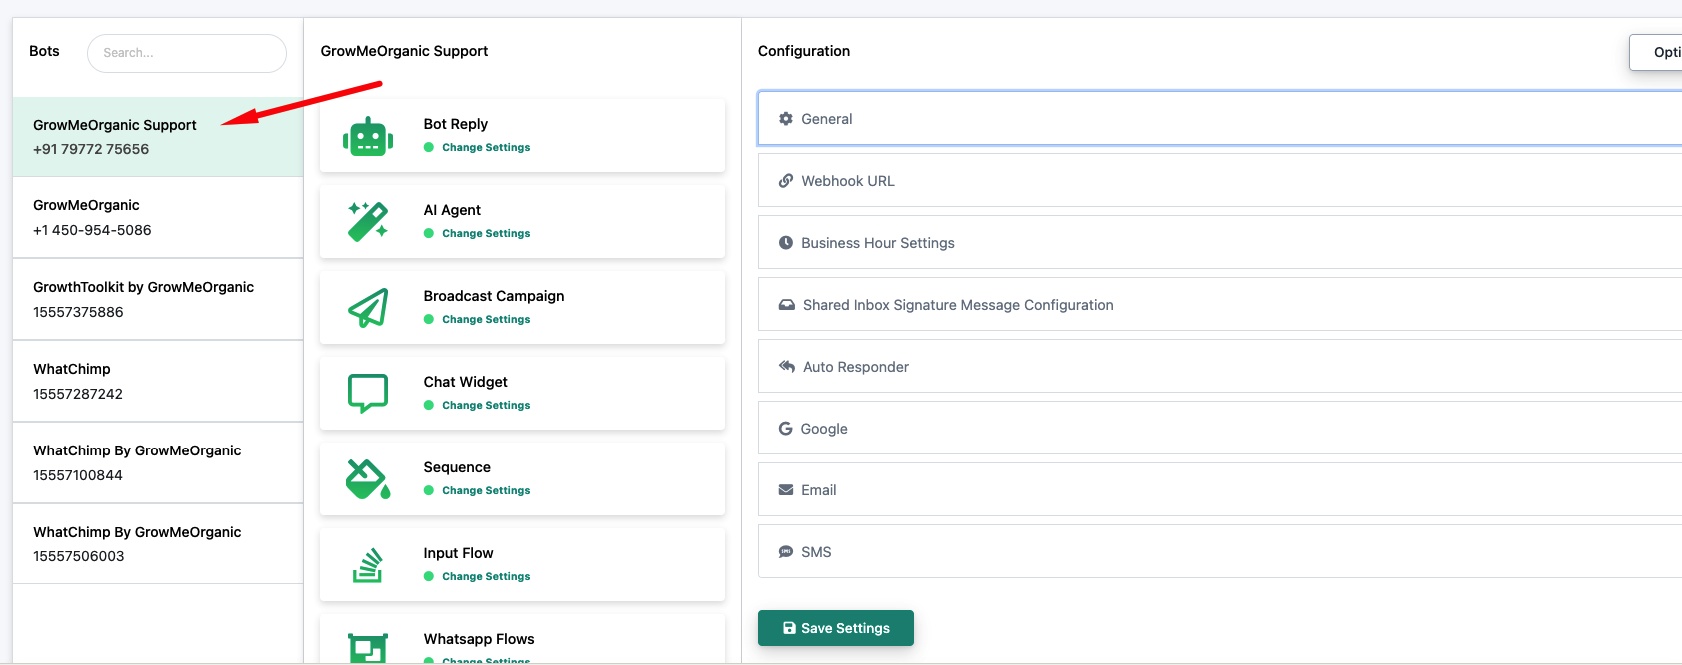Screen dimensions: 1682x665
Task: Click the link icon beside Webhook URL
Action: (786, 181)
